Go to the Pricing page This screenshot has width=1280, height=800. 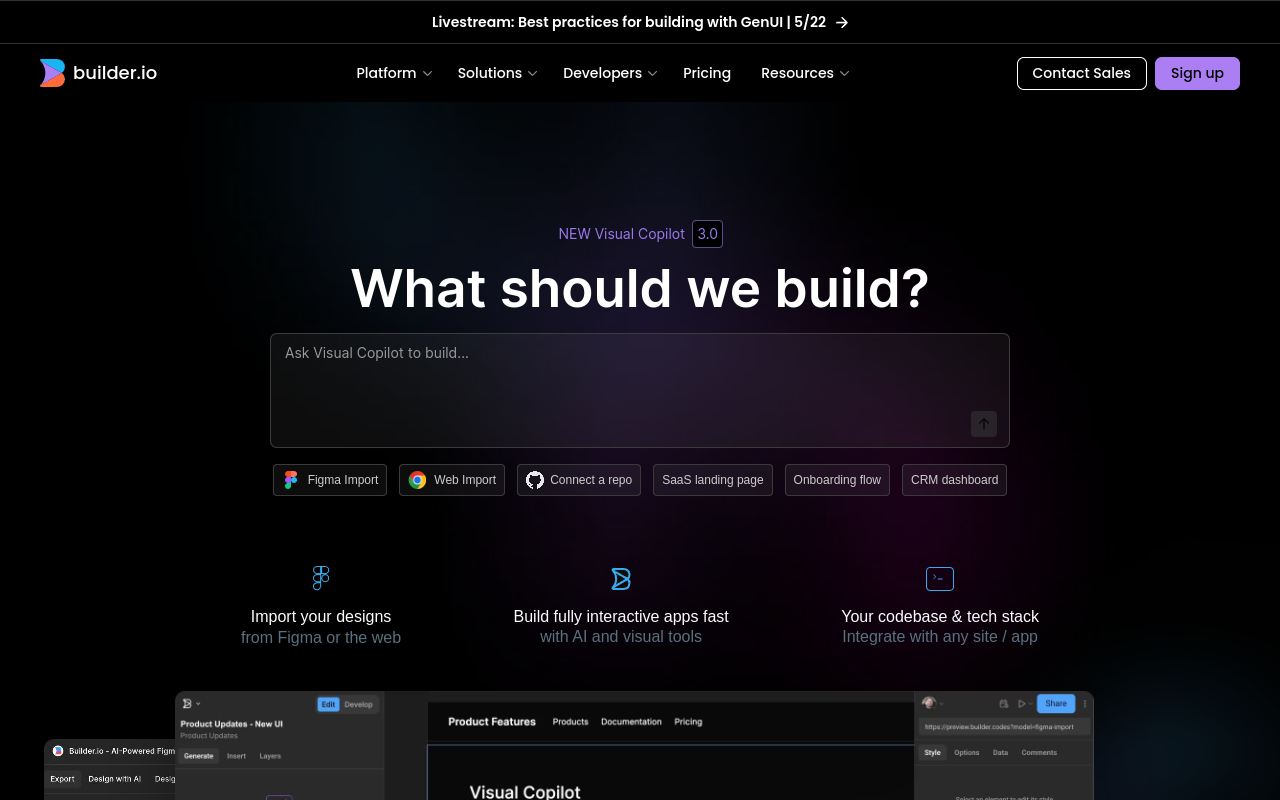(x=707, y=73)
